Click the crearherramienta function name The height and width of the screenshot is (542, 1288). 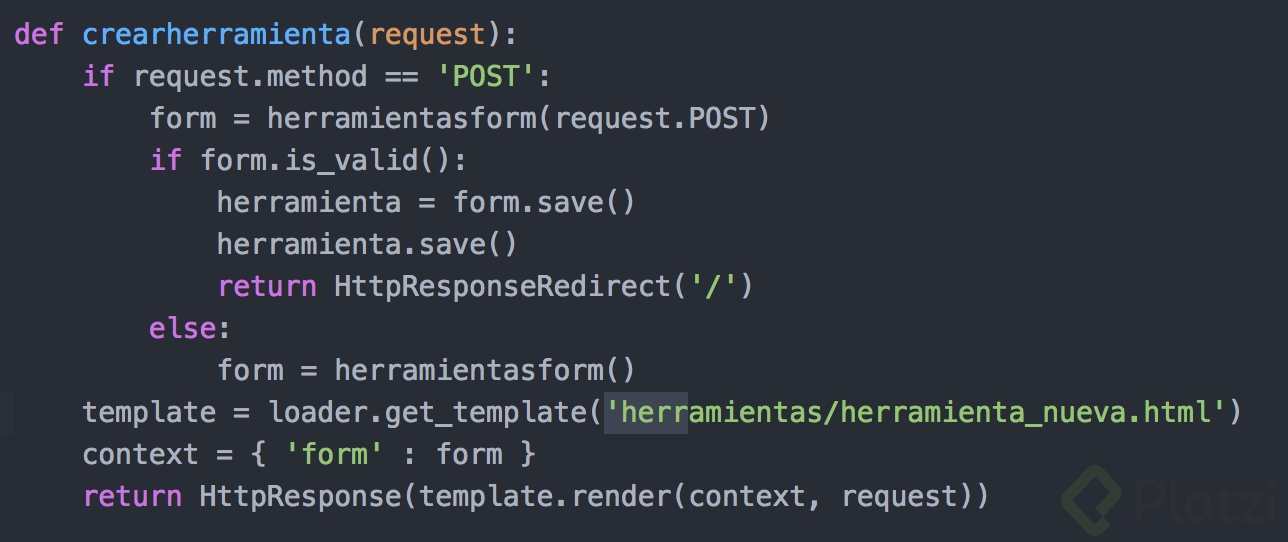click(x=216, y=34)
